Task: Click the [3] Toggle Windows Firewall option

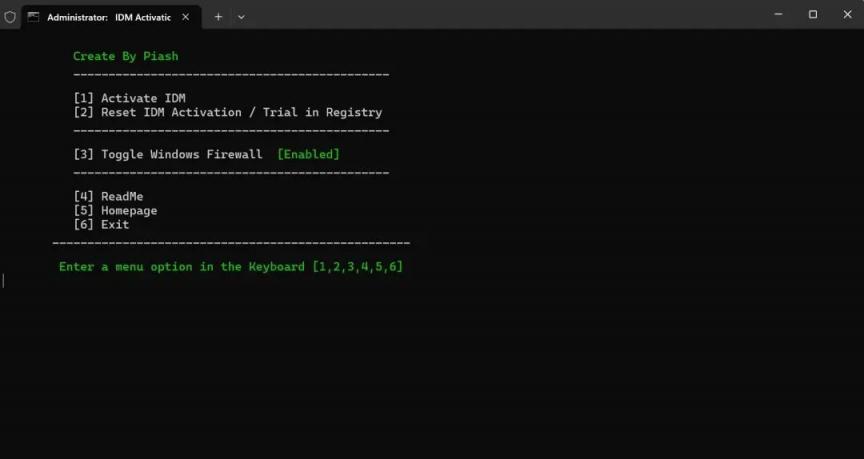Action: click(168, 154)
